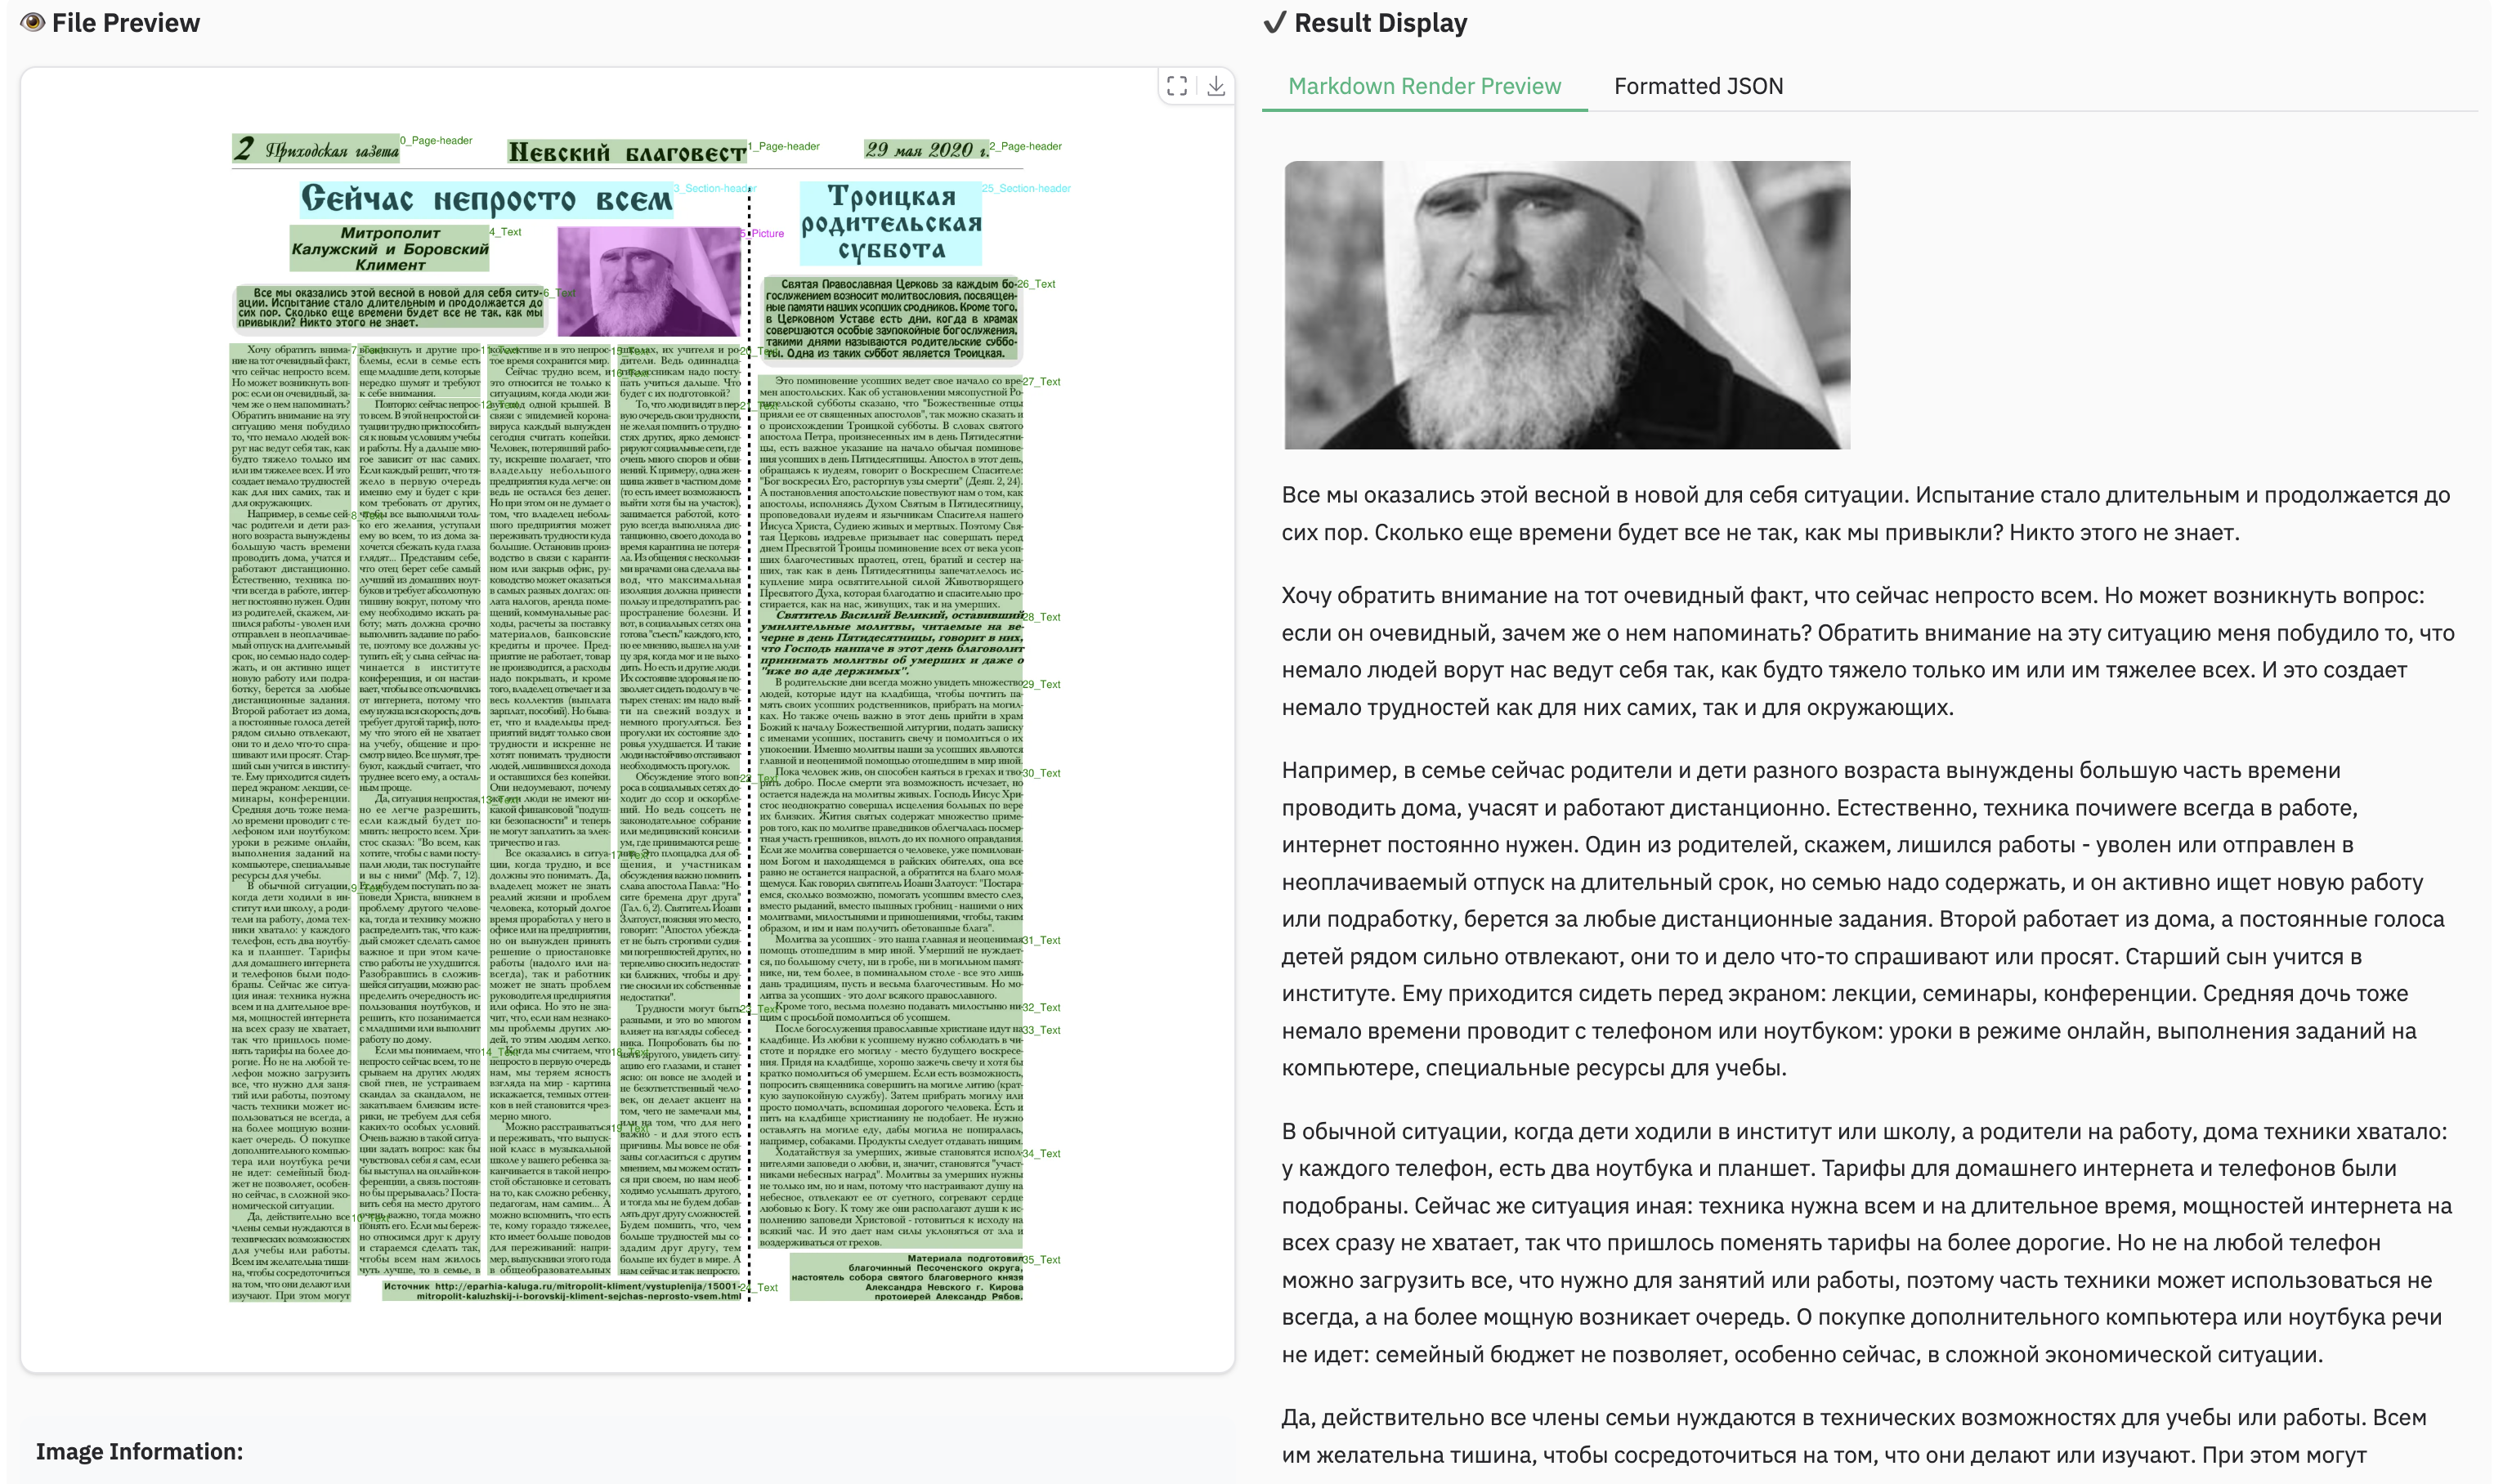This screenshot has width=2503, height=1484.
Task: Click the 'Троицкая родительская суббота' header region
Action: point(890,222)
